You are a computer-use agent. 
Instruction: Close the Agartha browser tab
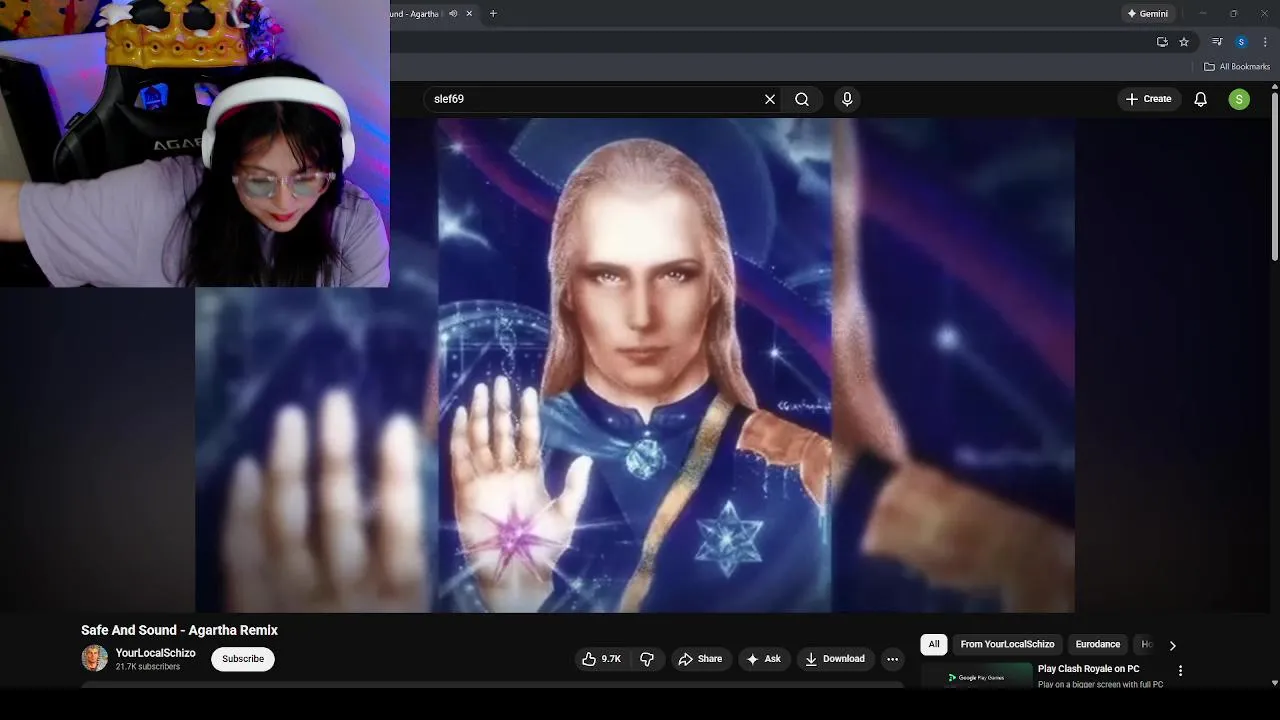[x=469, y=14]
